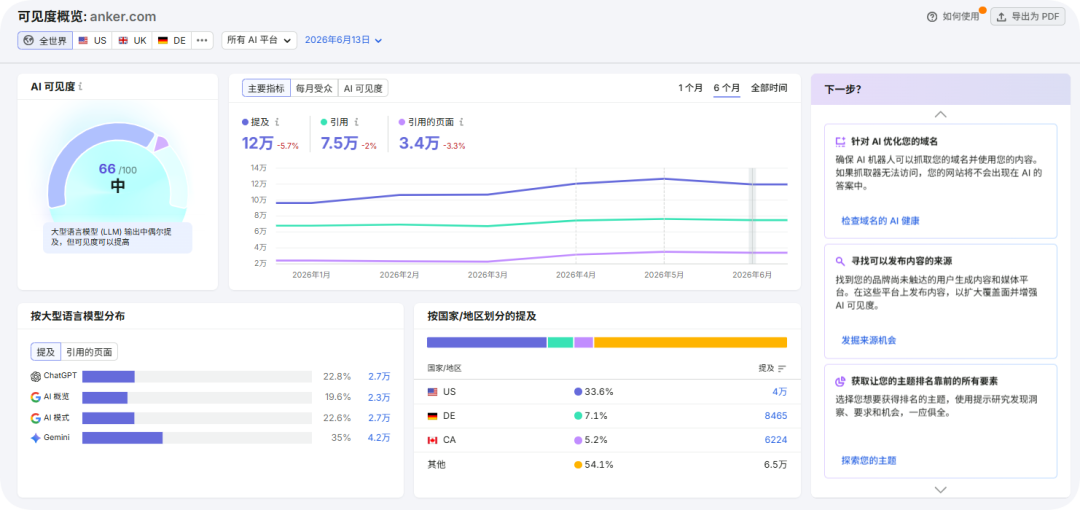This screenshot has height=510, width=1080.
Task: Open the 2026年6月13日 date picker
Action: (x=343, y=40)
